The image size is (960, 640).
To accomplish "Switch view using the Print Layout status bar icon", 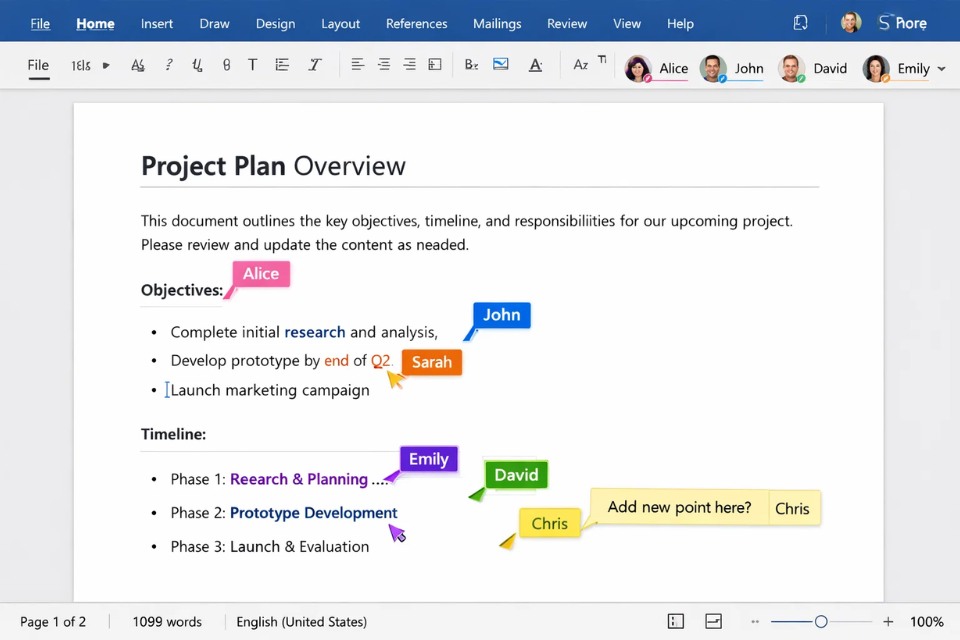I will pyautogui.click(x=713, y=621).
